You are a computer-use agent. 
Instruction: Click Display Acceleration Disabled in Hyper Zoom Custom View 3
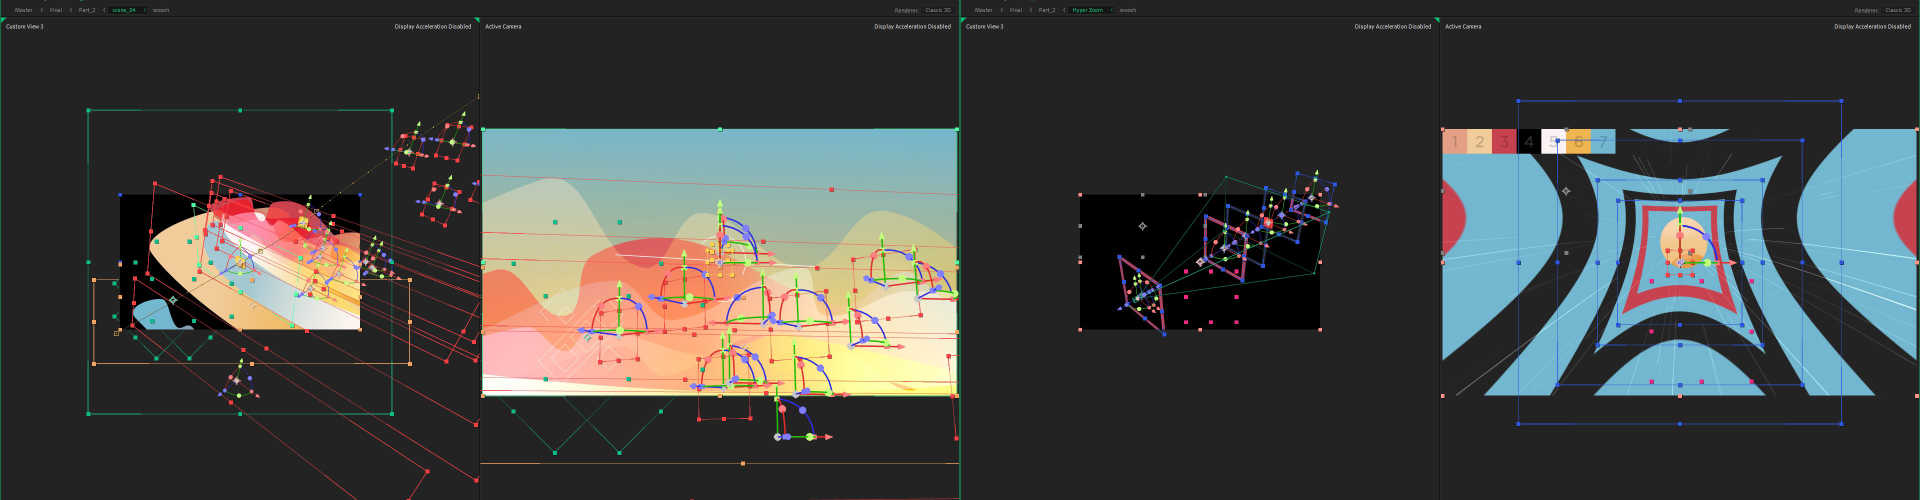(x=1393, y=27)
